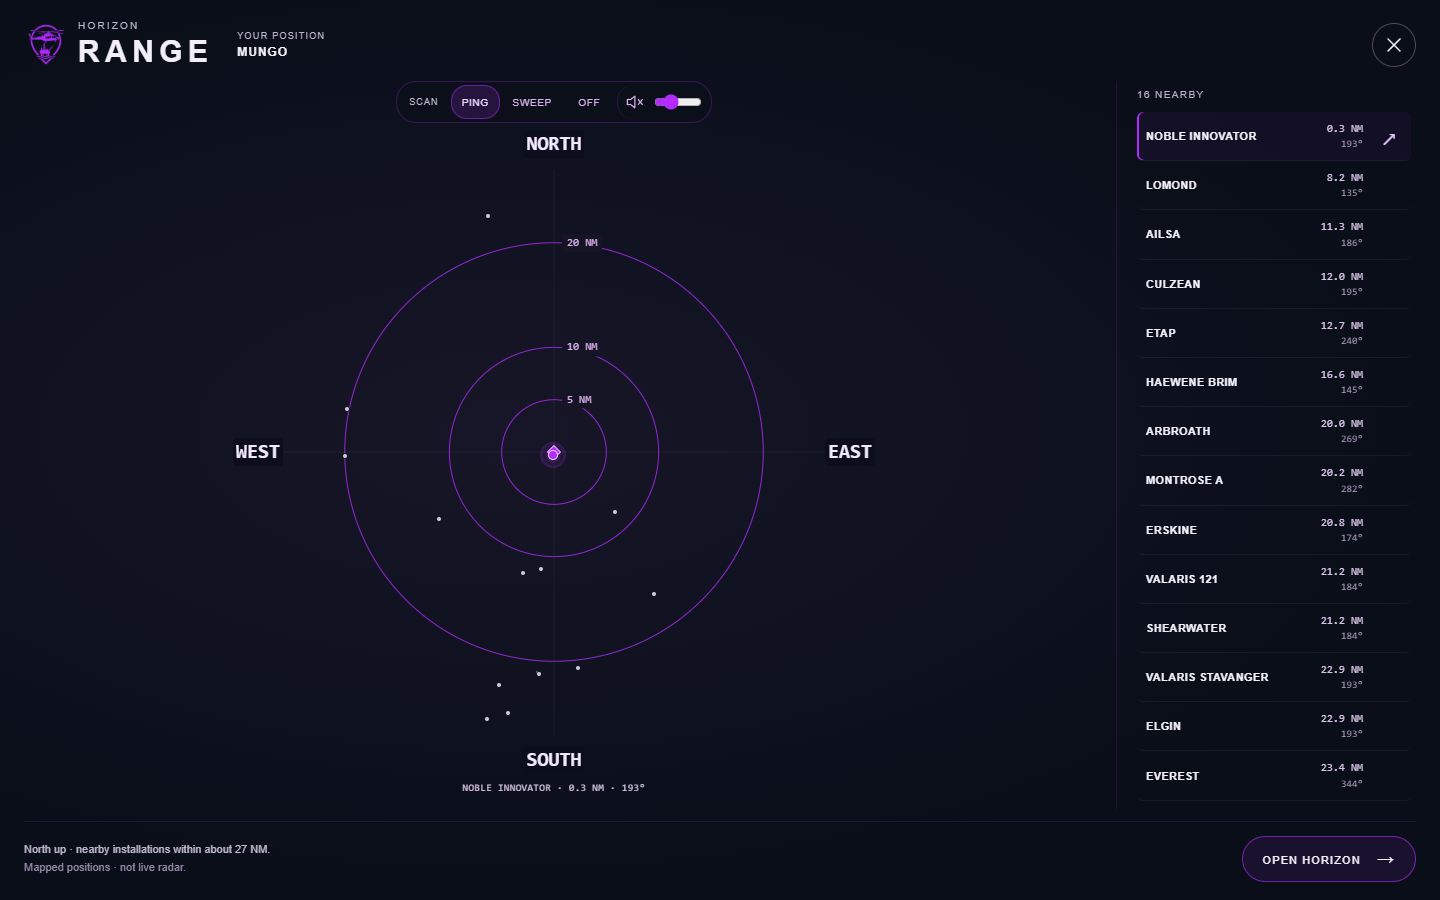Click the Noble Innovator readout under SOUTH
1440x900 pixels.
coord(553,788)
